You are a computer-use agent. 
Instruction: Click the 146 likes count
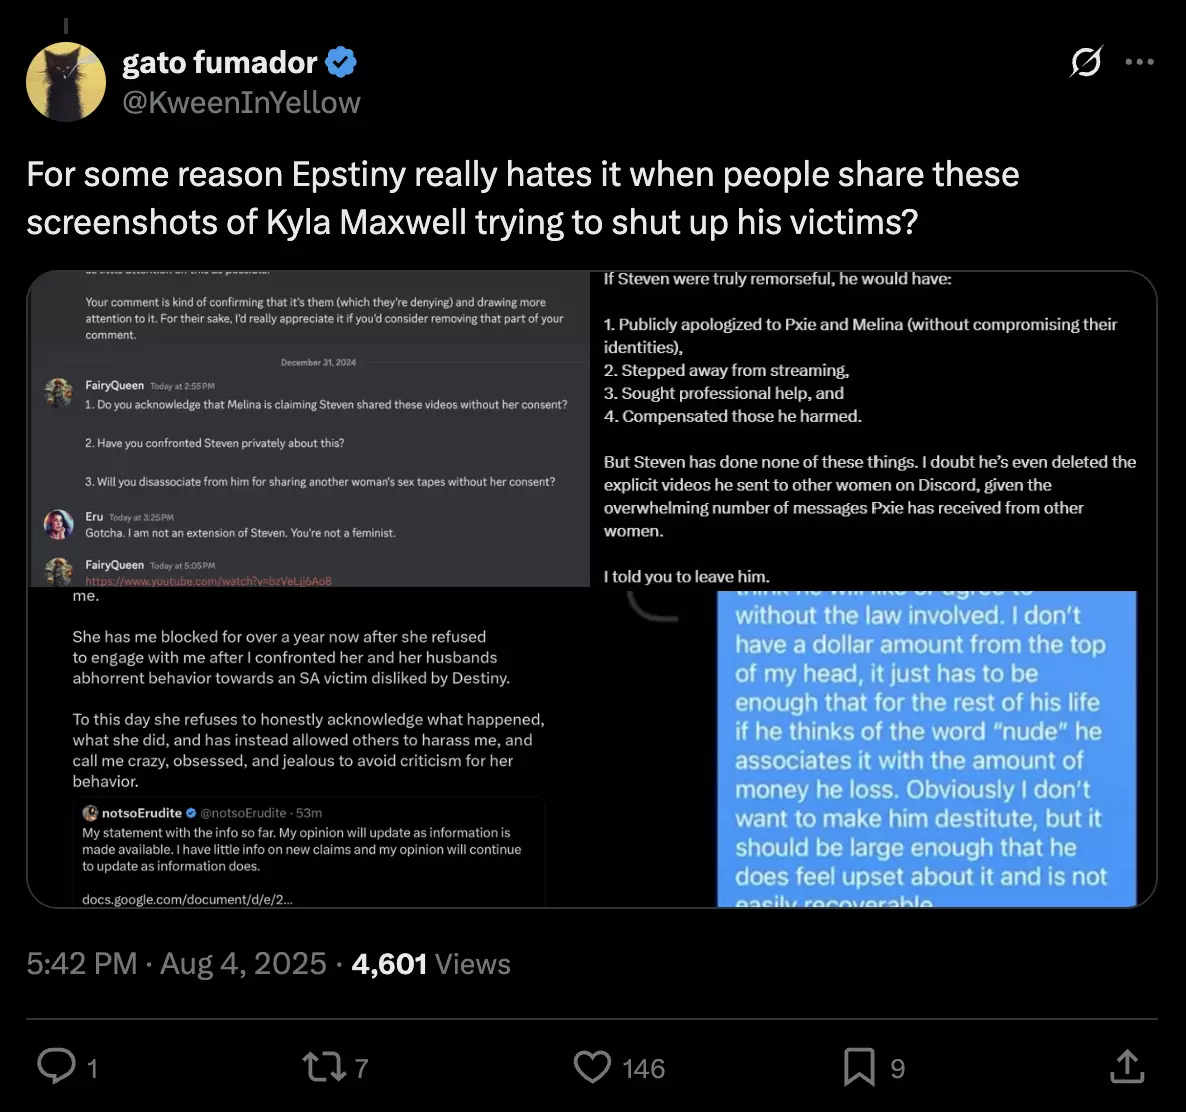(643, 1068)
